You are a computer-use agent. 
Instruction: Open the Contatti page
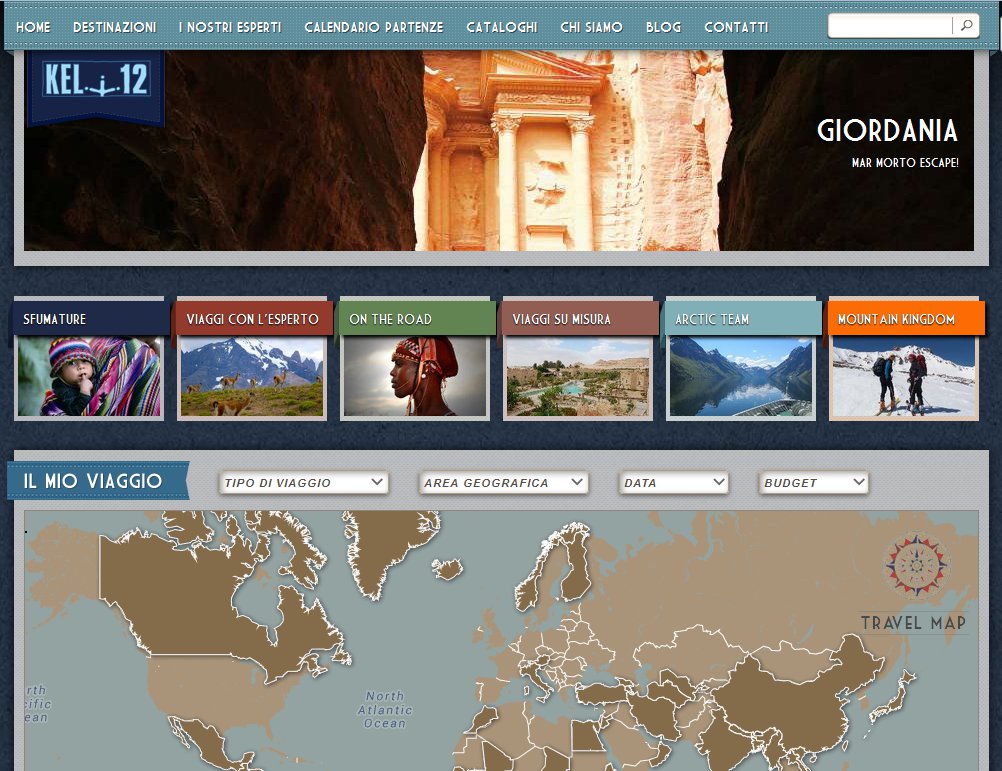click(x=736, y=27)
